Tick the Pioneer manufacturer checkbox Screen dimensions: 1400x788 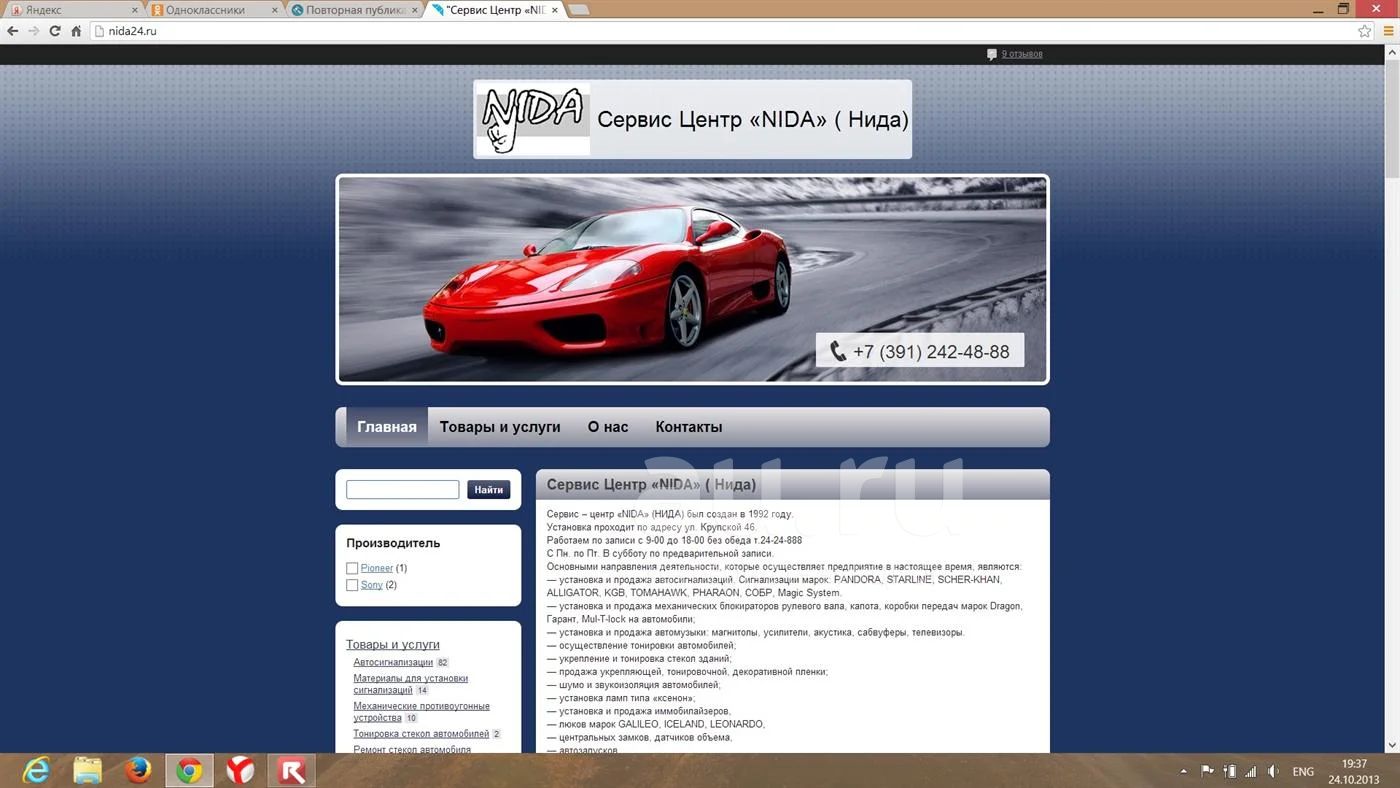pos(352,568)
